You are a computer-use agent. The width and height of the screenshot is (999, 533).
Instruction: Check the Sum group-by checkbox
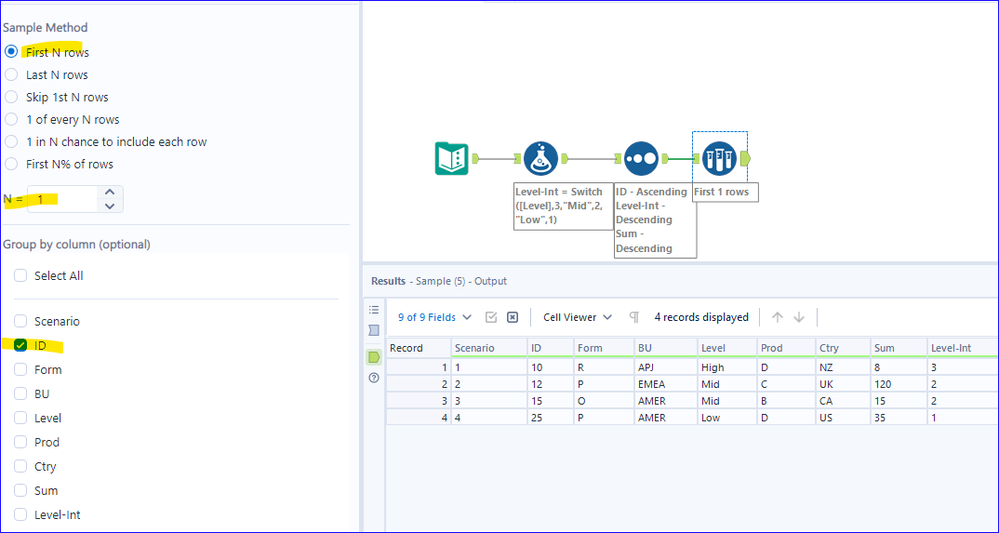21,490
